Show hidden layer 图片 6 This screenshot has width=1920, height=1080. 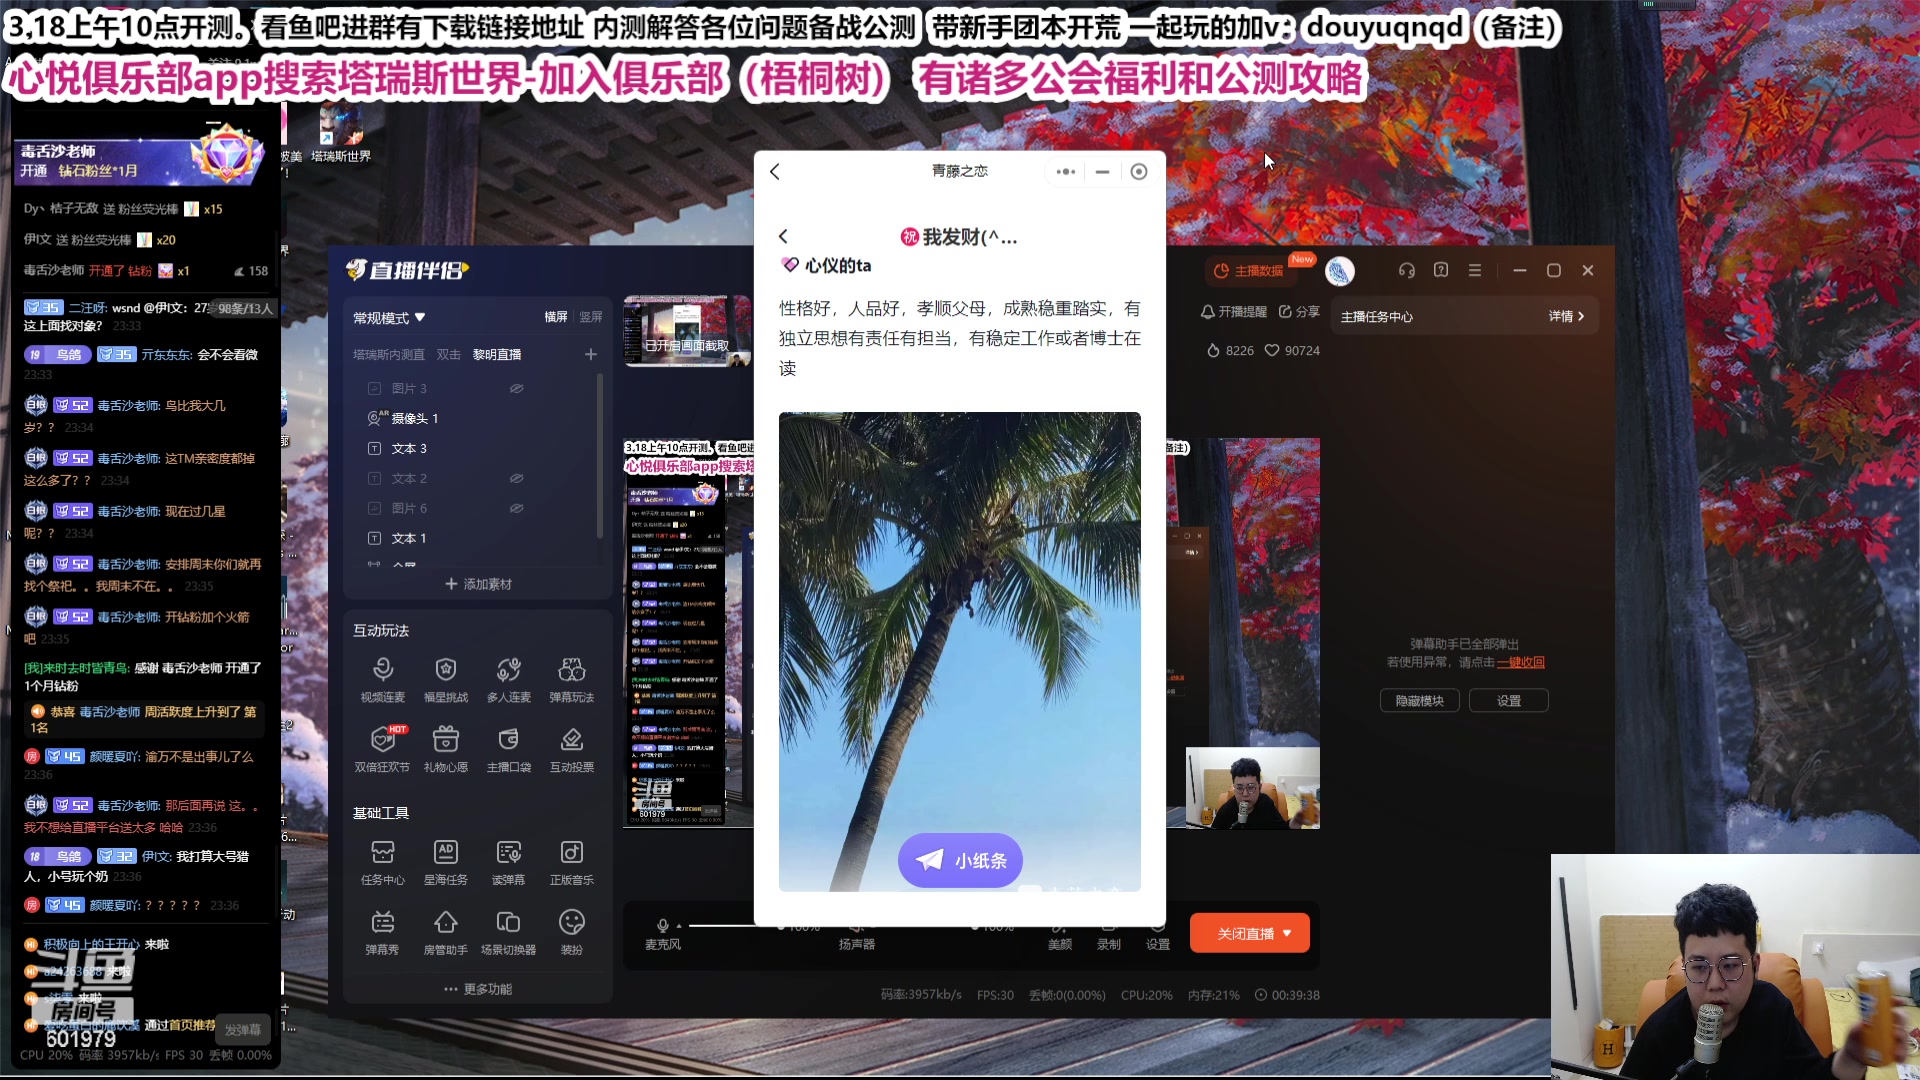[x=516, y=508]
